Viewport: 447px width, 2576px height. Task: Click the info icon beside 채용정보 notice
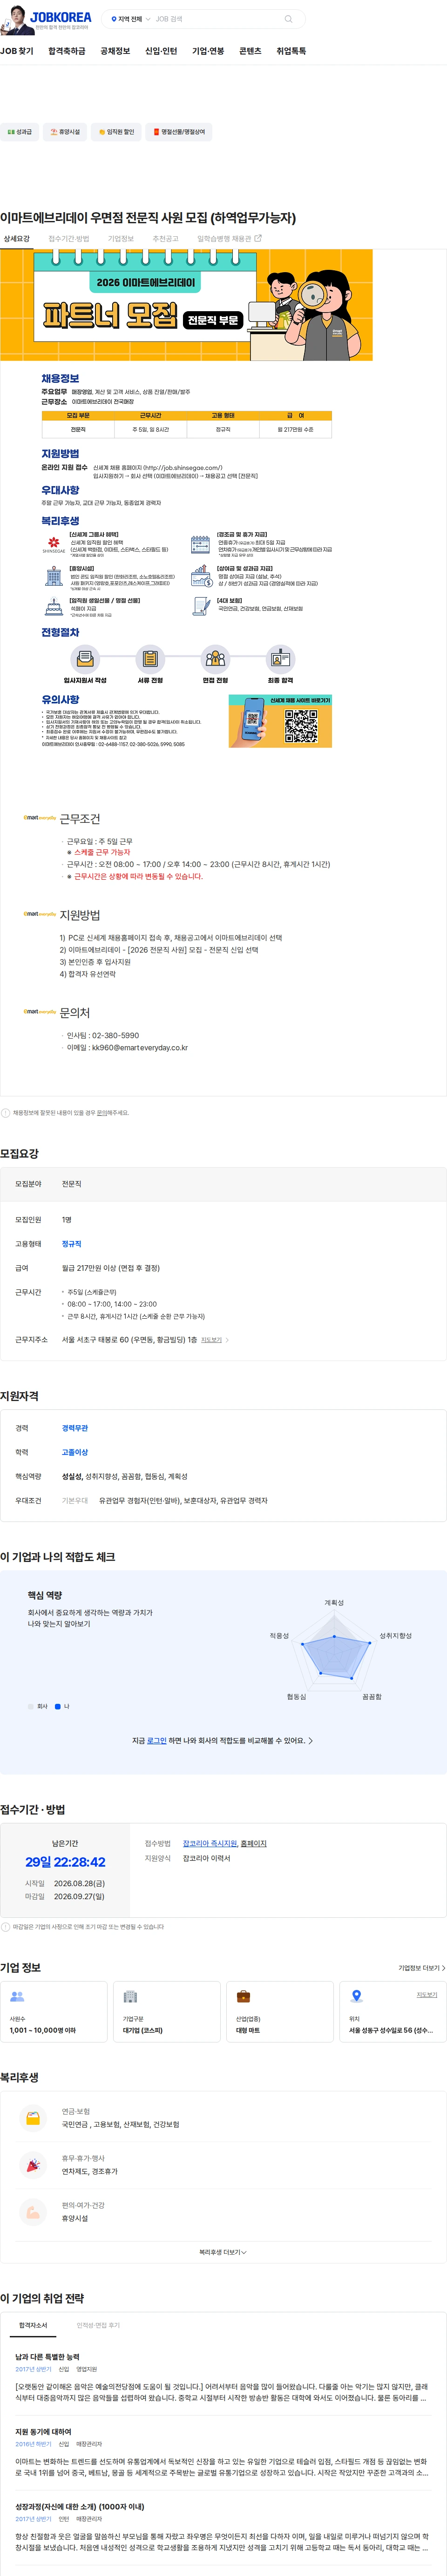pos(5,1113)
